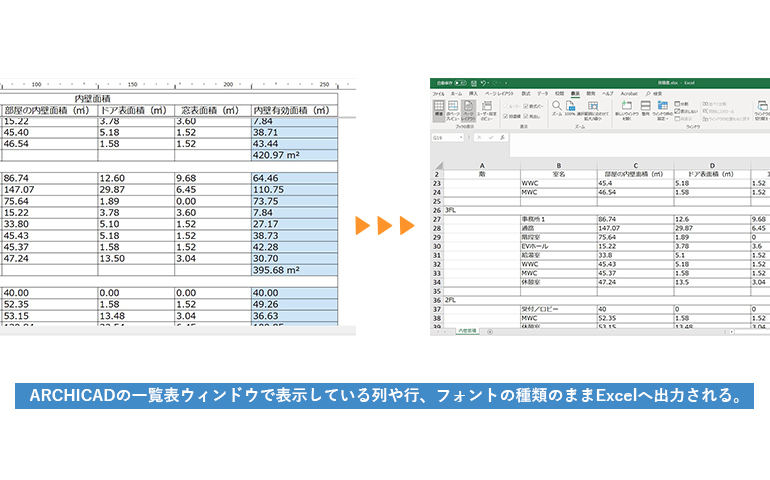Viewport: 770px width, 480px height.
Task: Select column D header in Excel
Action: coord(712,166)
